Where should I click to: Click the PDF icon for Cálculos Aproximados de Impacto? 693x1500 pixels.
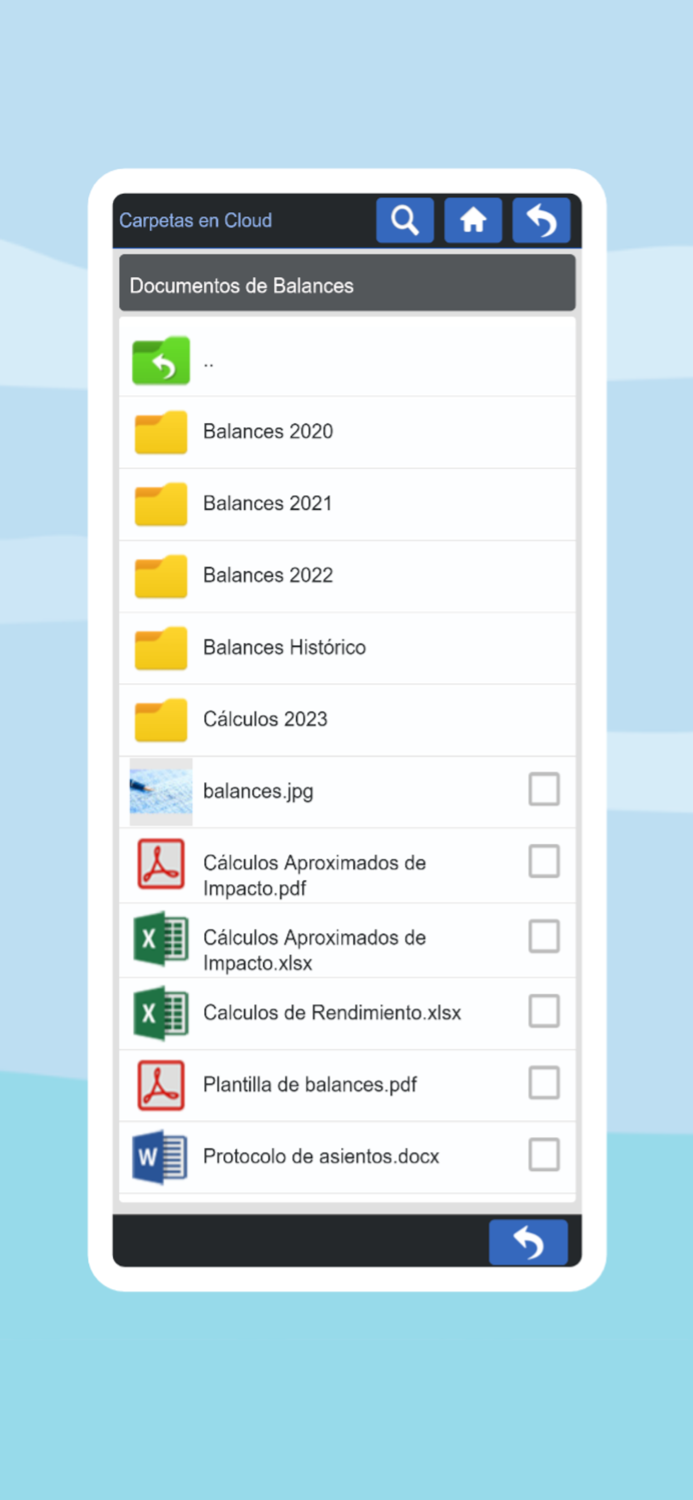[x=160, y=864]
